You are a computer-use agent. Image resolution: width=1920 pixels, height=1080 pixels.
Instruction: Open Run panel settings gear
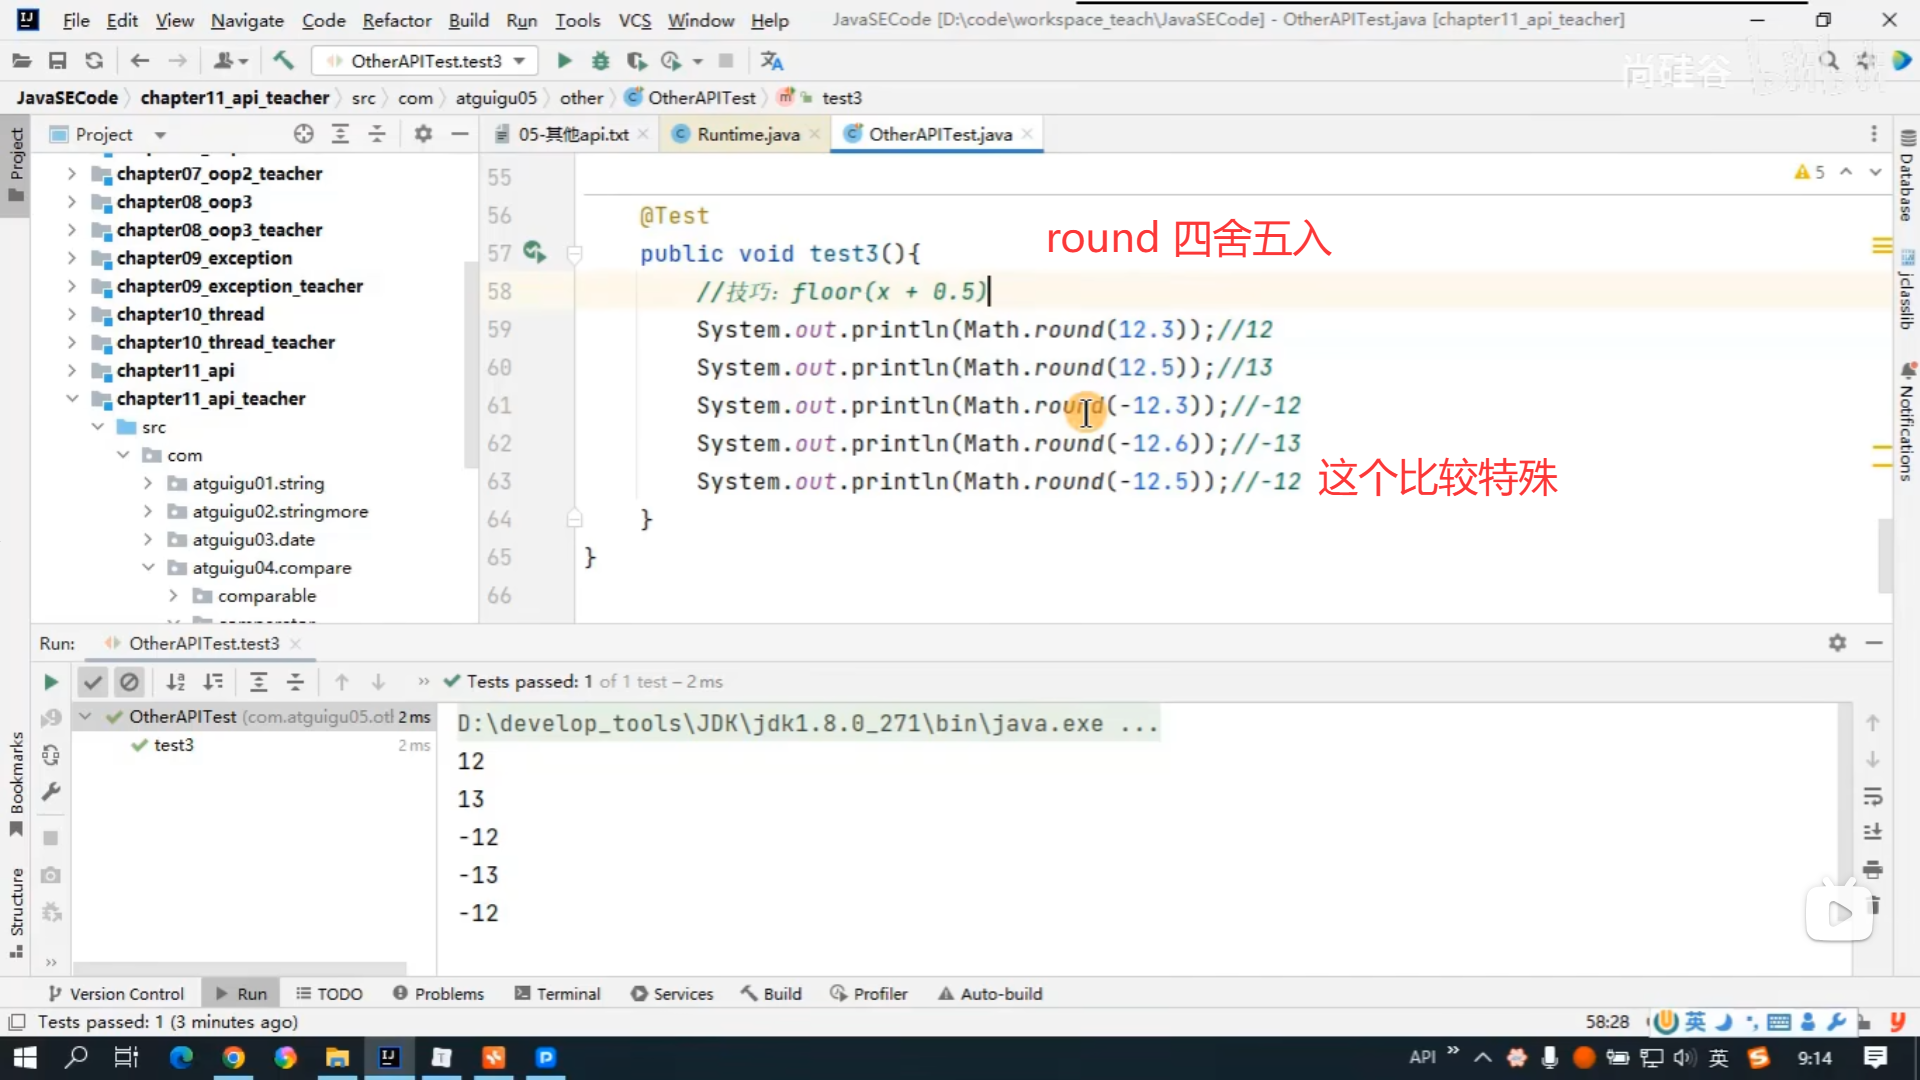1837,643
